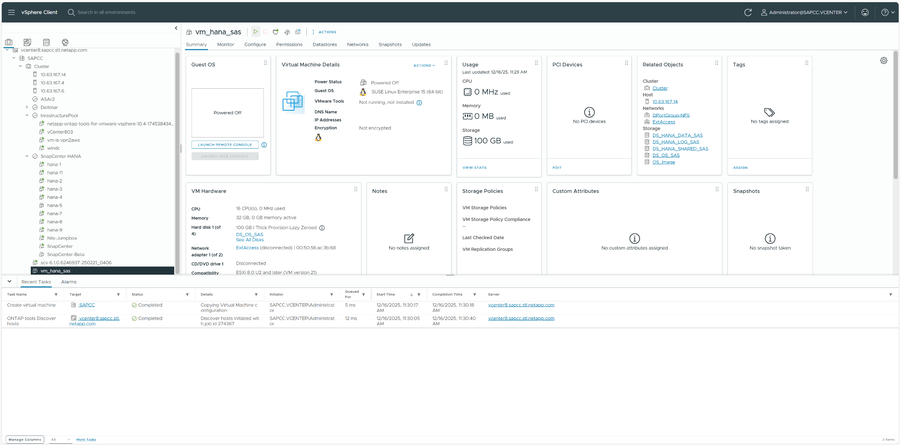The image size is (900, 445).
Task: Switch to the Snapshots tab
Action: 390,44
